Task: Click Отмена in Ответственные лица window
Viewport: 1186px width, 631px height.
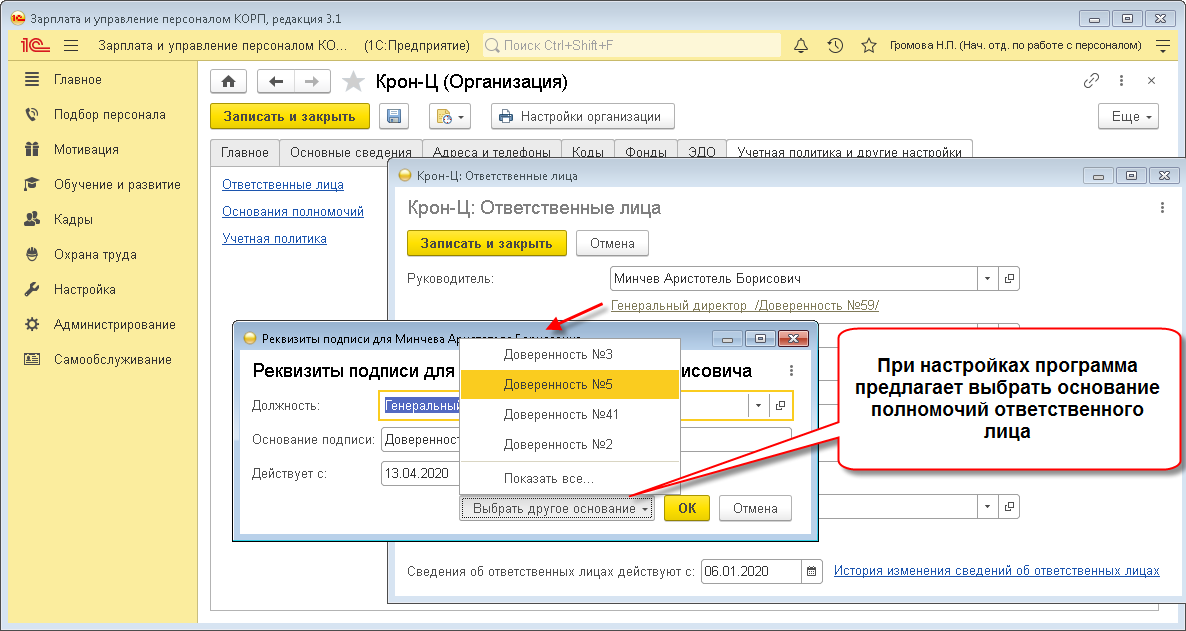Action: pos(612,244)
